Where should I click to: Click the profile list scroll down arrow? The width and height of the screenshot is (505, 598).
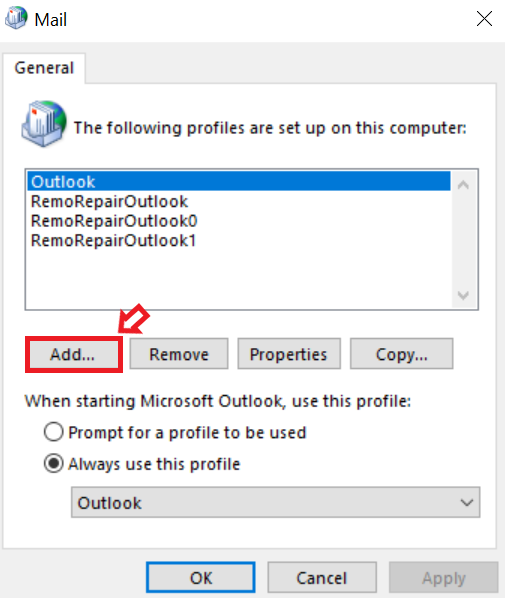(463, 295)
